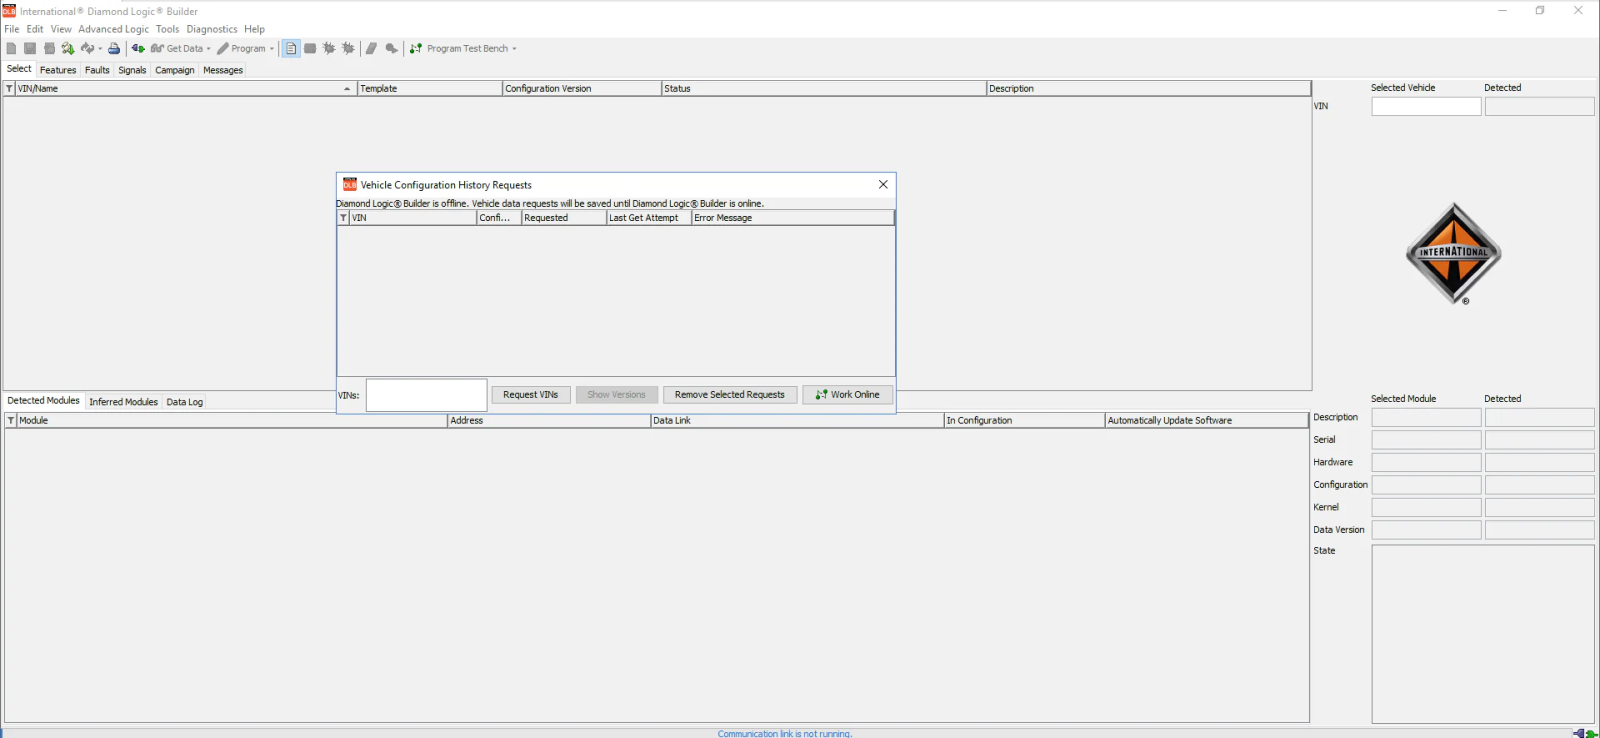Switch to the Faults tab

[x=97, y=70]
